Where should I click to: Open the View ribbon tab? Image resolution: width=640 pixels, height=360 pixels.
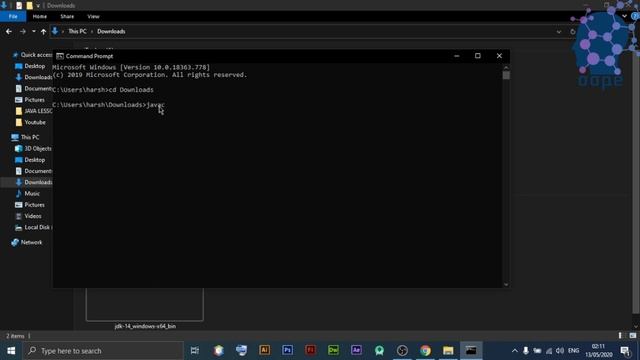pyautogui.click(x=93, y=16)
